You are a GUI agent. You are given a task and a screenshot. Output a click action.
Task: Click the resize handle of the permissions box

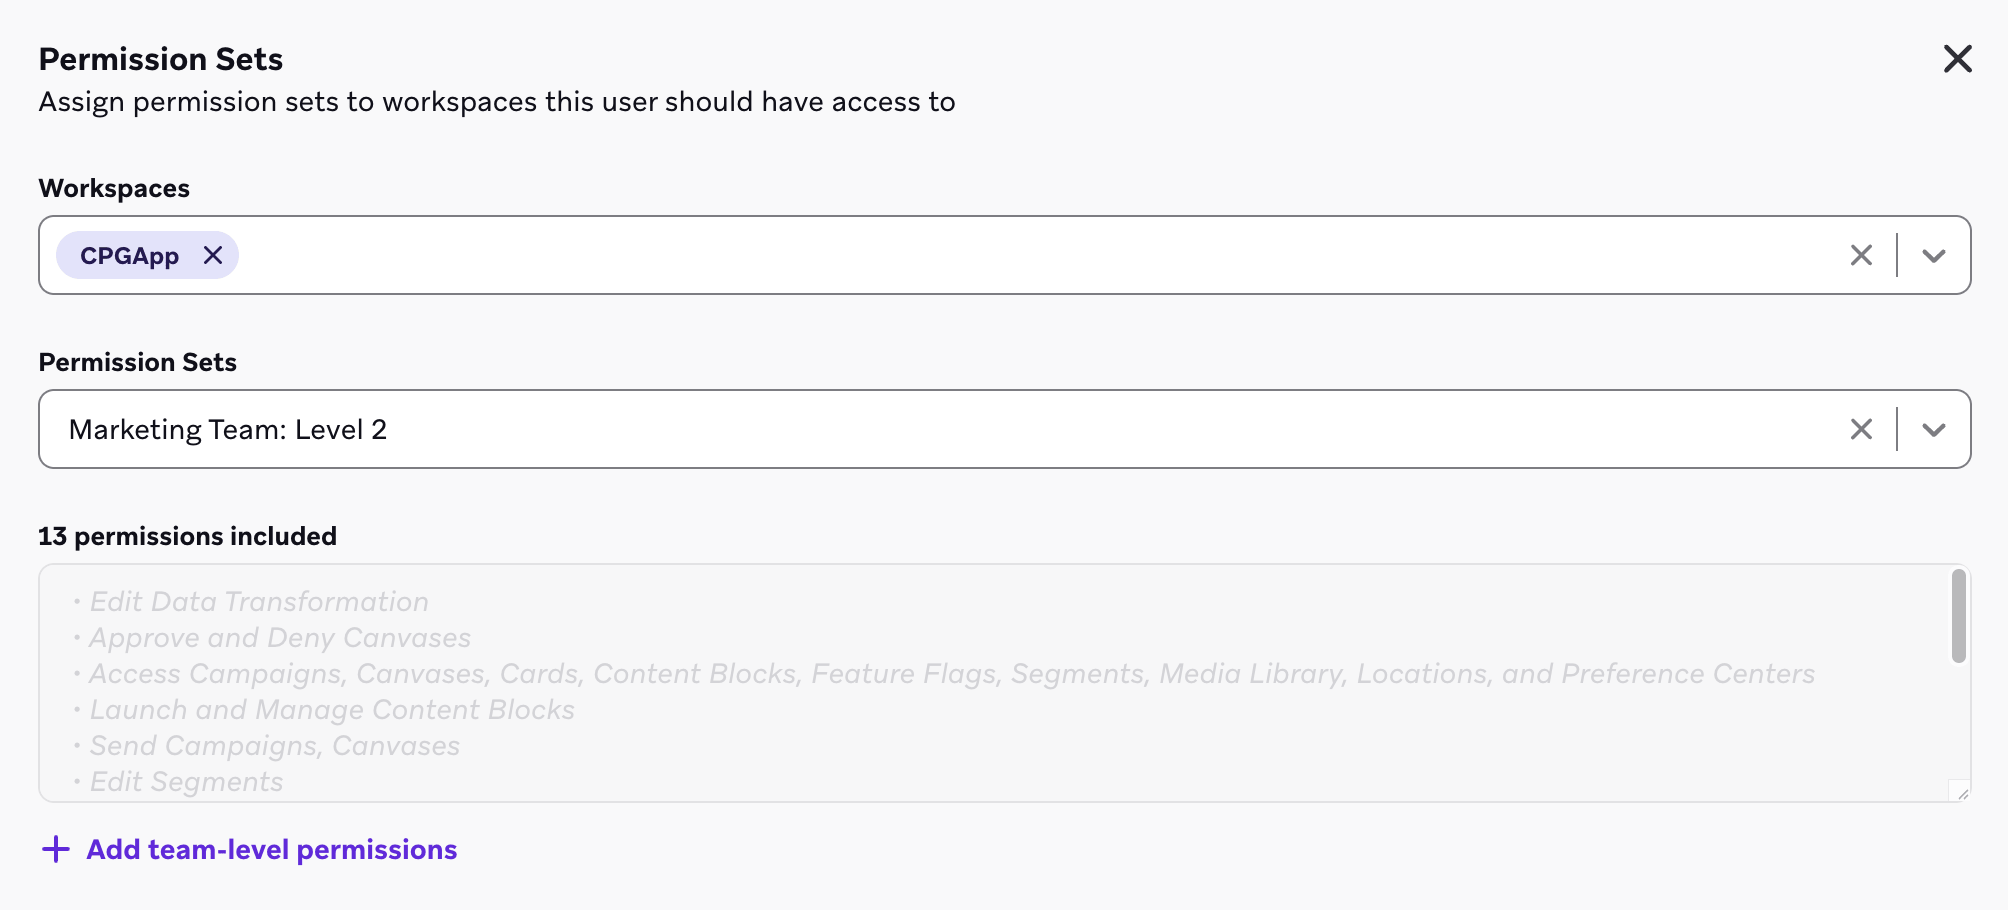pyautogui.click(x=1957, y=789)
